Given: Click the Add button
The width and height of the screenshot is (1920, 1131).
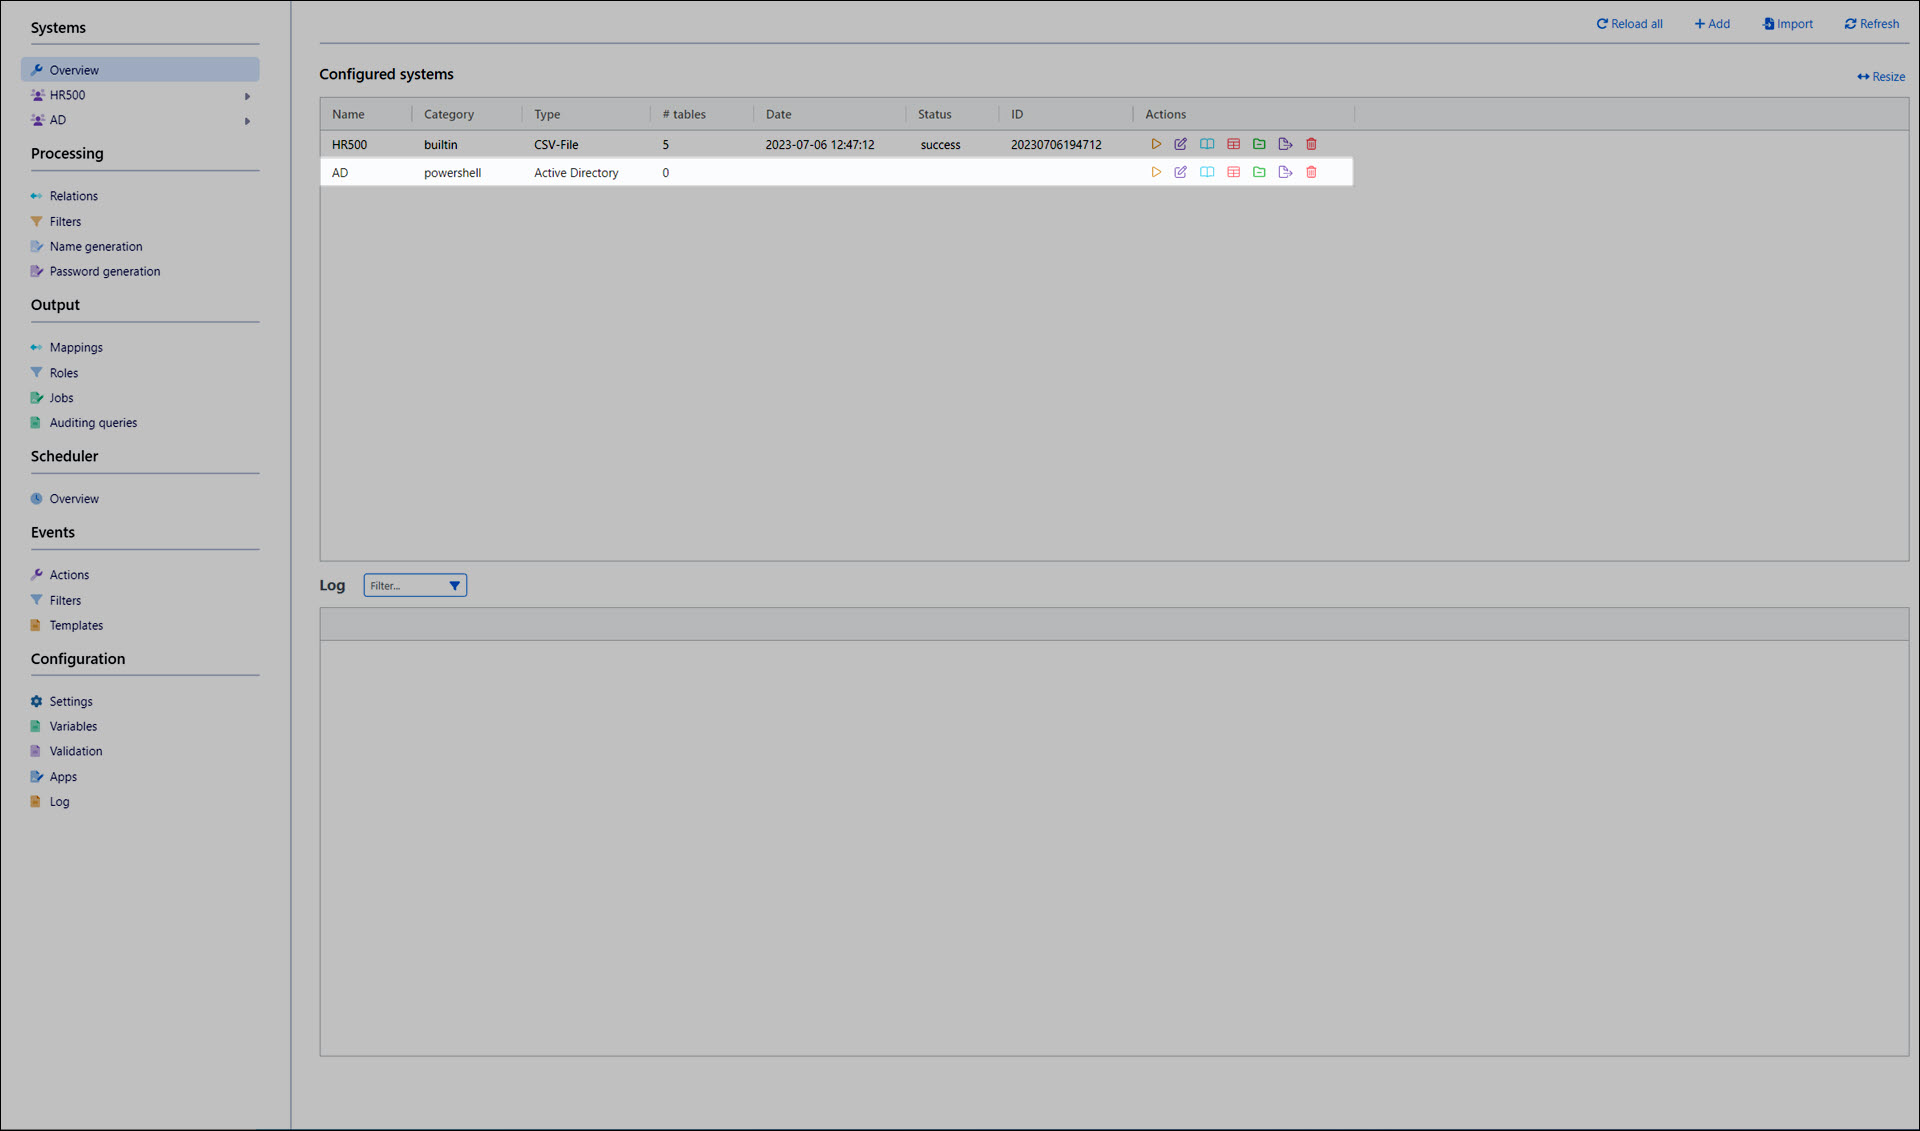Looking at the screenshot, I should (x=1712, y=24).
